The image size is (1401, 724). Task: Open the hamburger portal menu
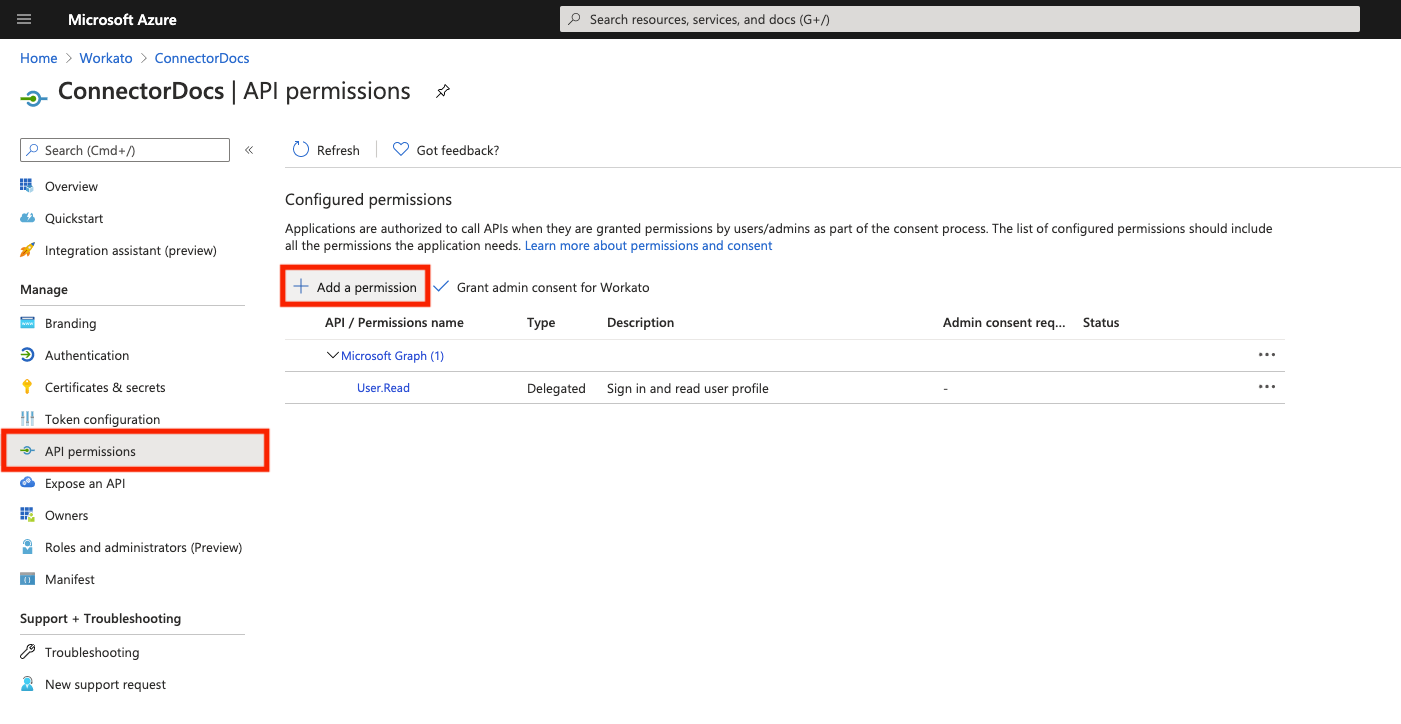point(25,19)
